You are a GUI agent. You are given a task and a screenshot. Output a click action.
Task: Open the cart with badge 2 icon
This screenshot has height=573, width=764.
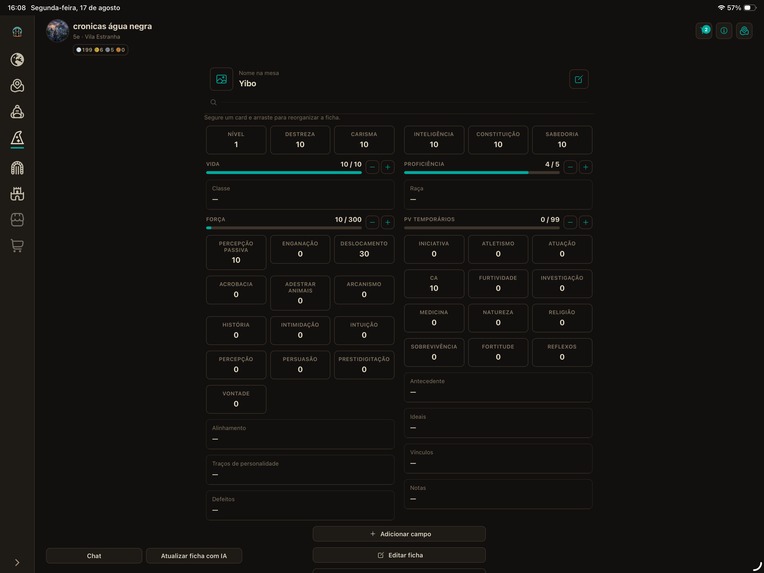(704, 31)
